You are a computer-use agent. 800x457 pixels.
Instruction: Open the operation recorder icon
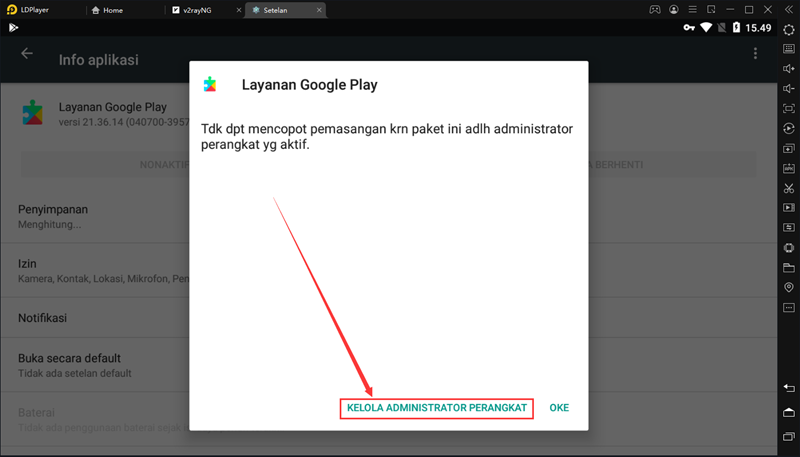789,129
